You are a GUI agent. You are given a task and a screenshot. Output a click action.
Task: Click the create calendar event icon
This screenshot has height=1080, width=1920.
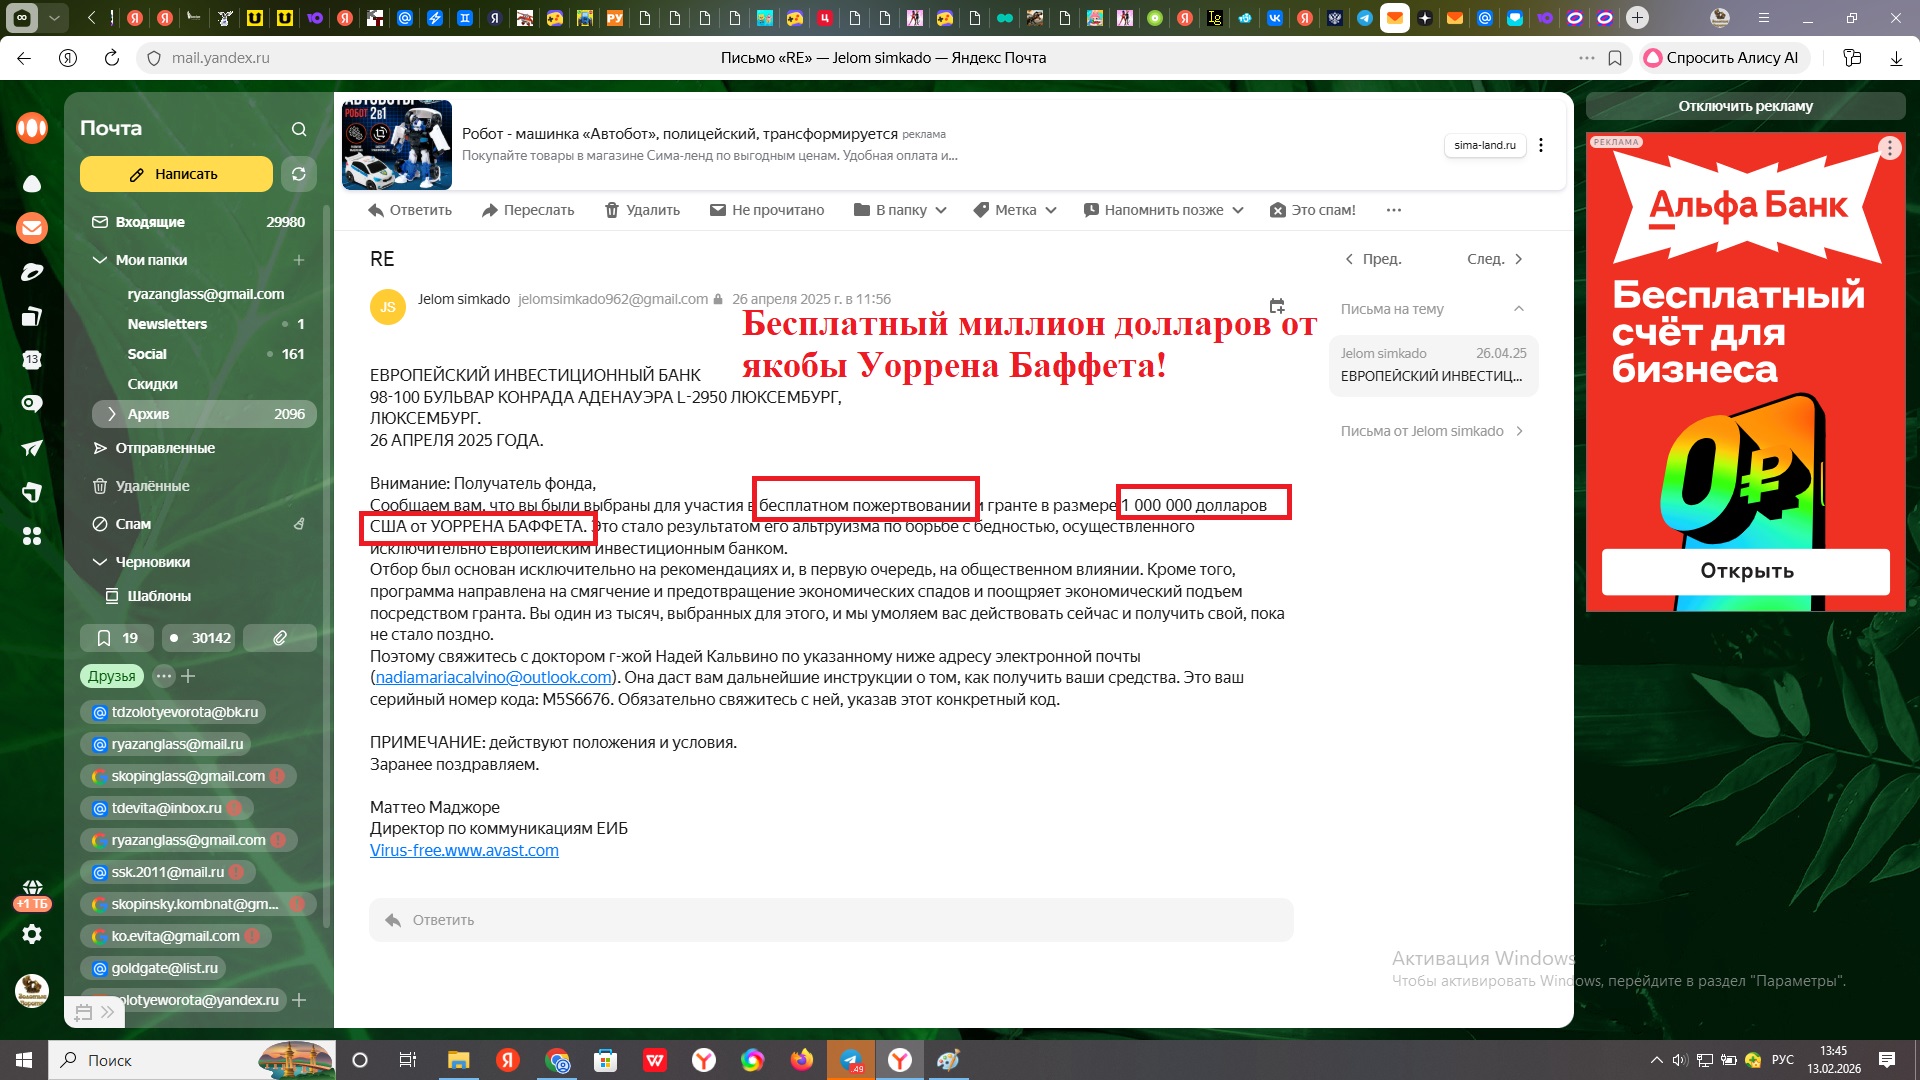(1276, 306)
